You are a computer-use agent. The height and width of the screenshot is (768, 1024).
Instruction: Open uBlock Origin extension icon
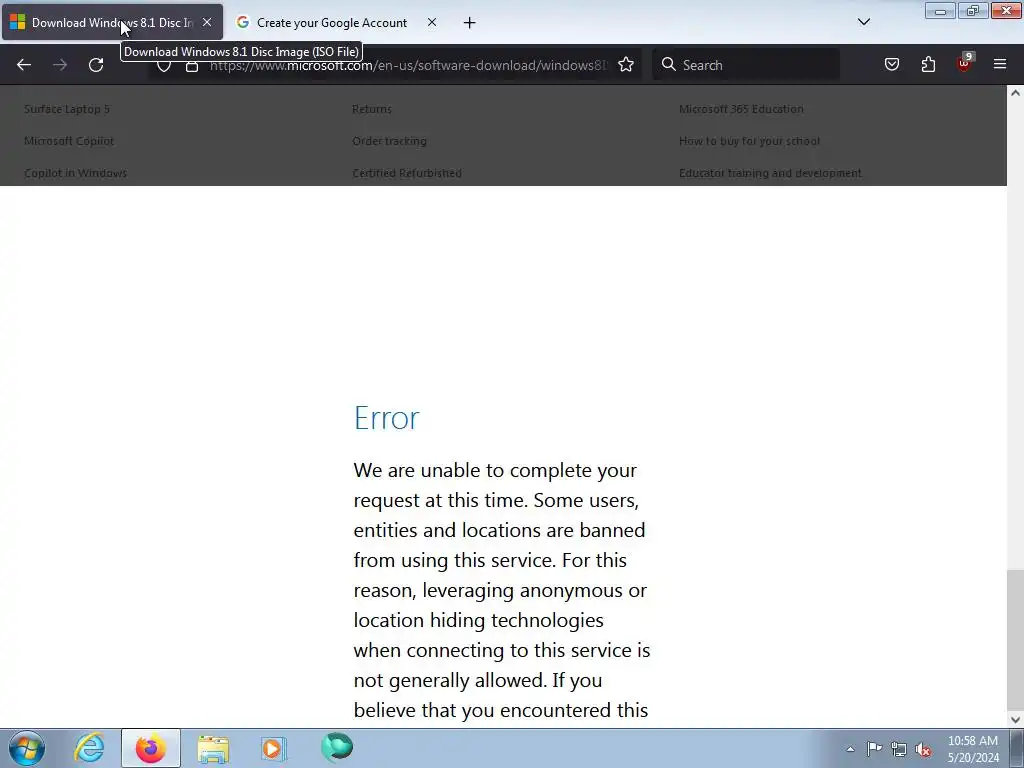click(x=964, y=63)
